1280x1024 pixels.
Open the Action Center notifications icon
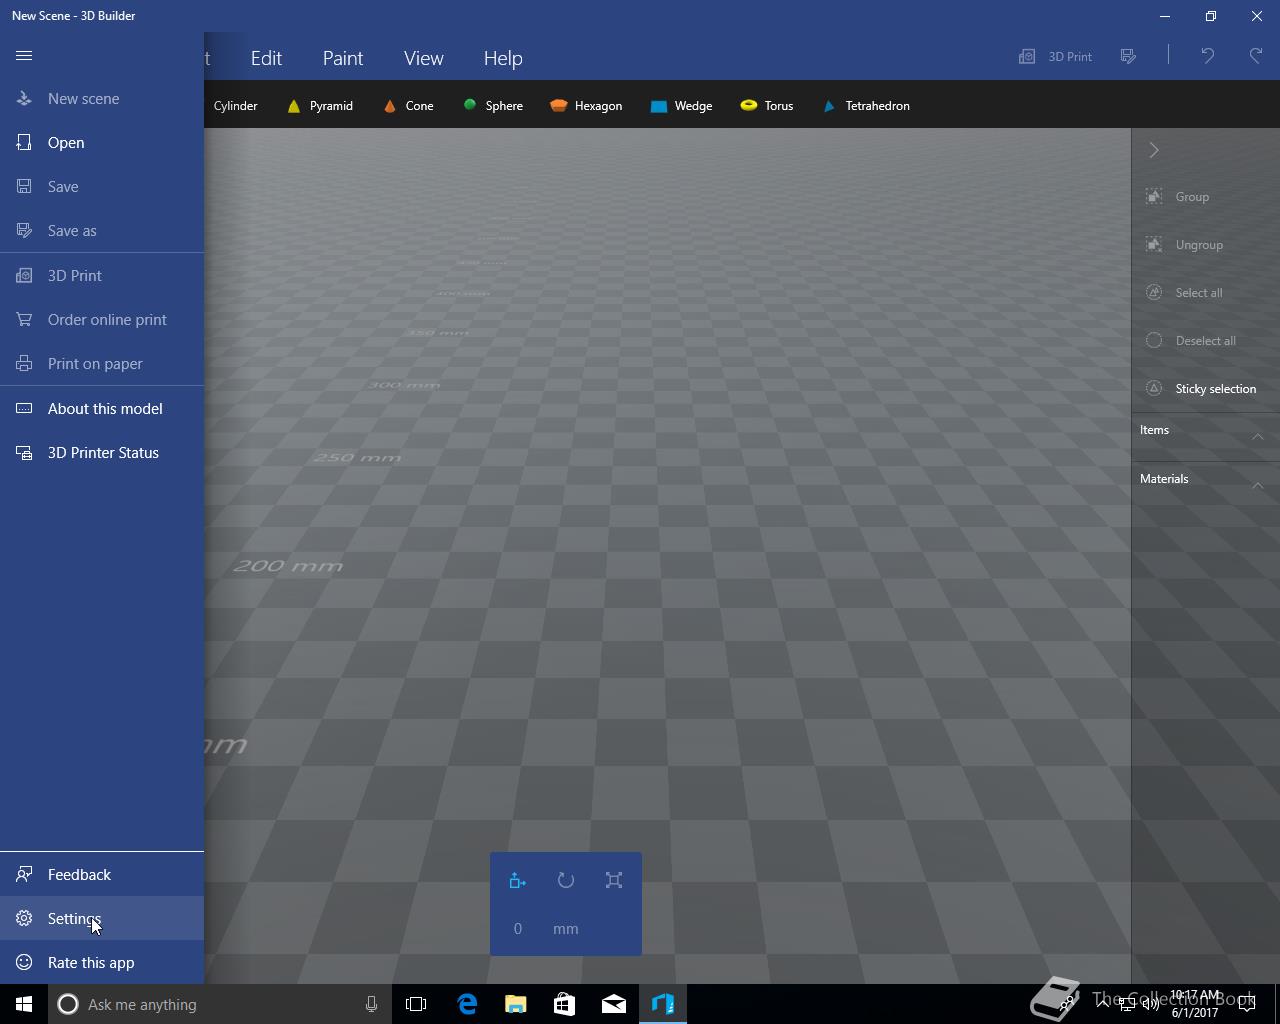coord(1246,1004)
